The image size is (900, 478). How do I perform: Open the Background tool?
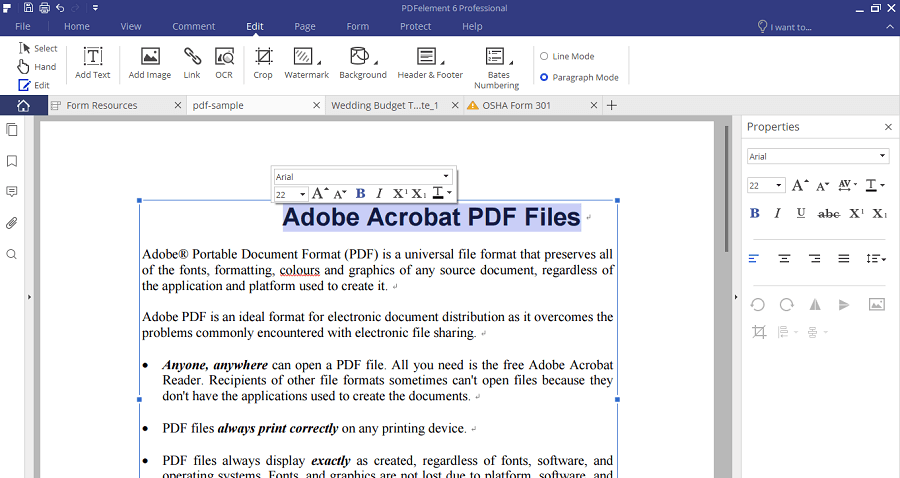tap(363, 63)
